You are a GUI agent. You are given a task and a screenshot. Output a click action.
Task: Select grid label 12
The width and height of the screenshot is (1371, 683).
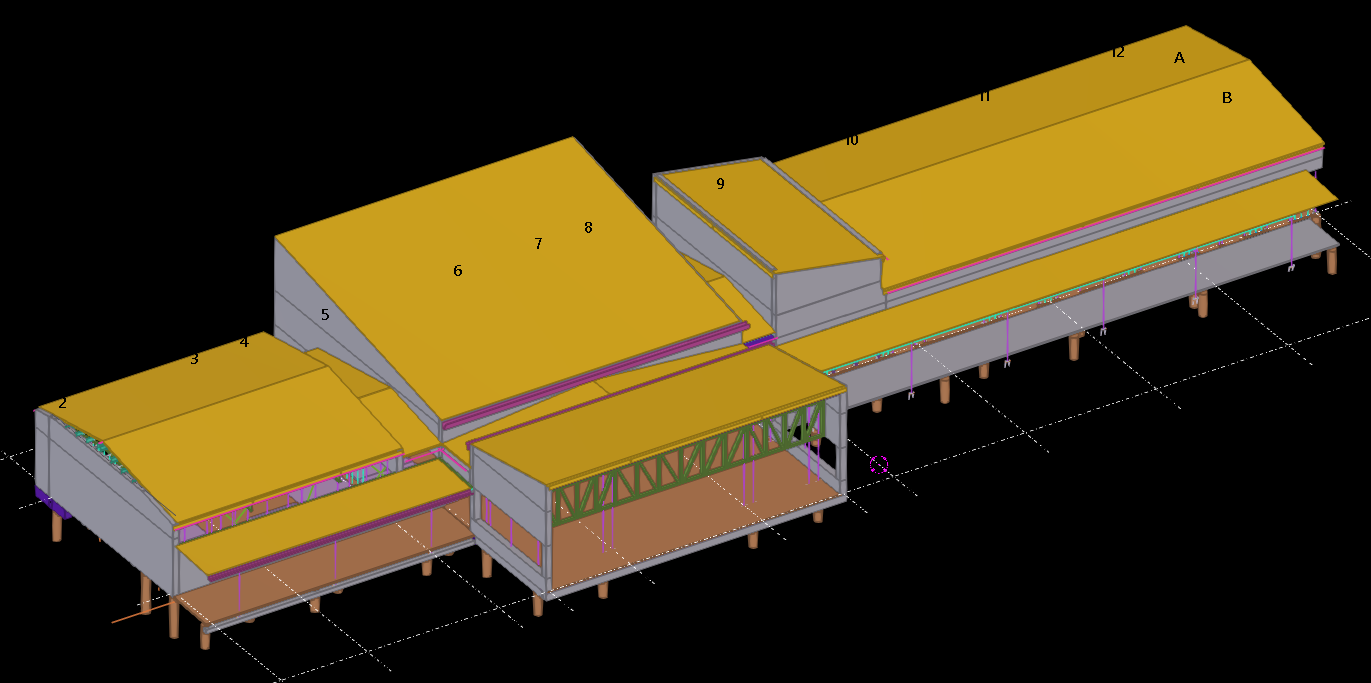[1118, 52]
